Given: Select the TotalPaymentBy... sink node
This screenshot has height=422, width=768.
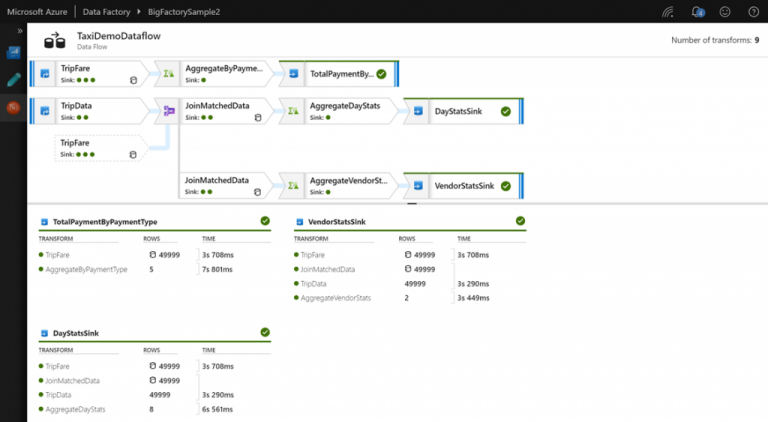Looking at the screenshot, I should click(339, 74).
